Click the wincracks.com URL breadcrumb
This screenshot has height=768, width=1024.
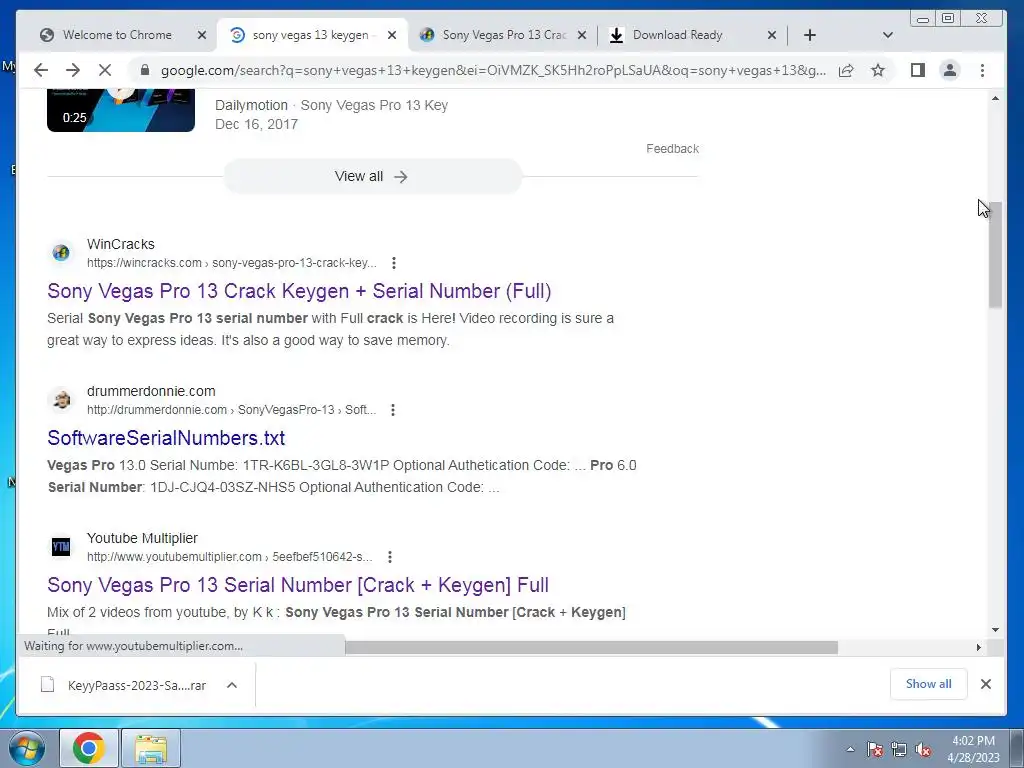[x=232, y=263]
